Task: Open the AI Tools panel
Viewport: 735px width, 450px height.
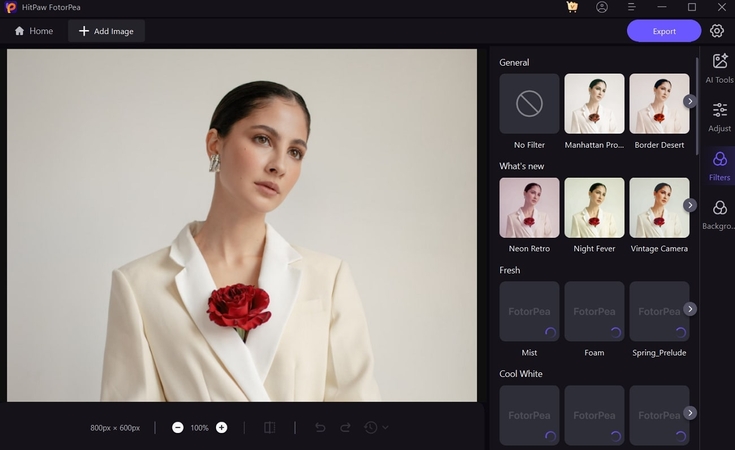Action: (719, 67)
